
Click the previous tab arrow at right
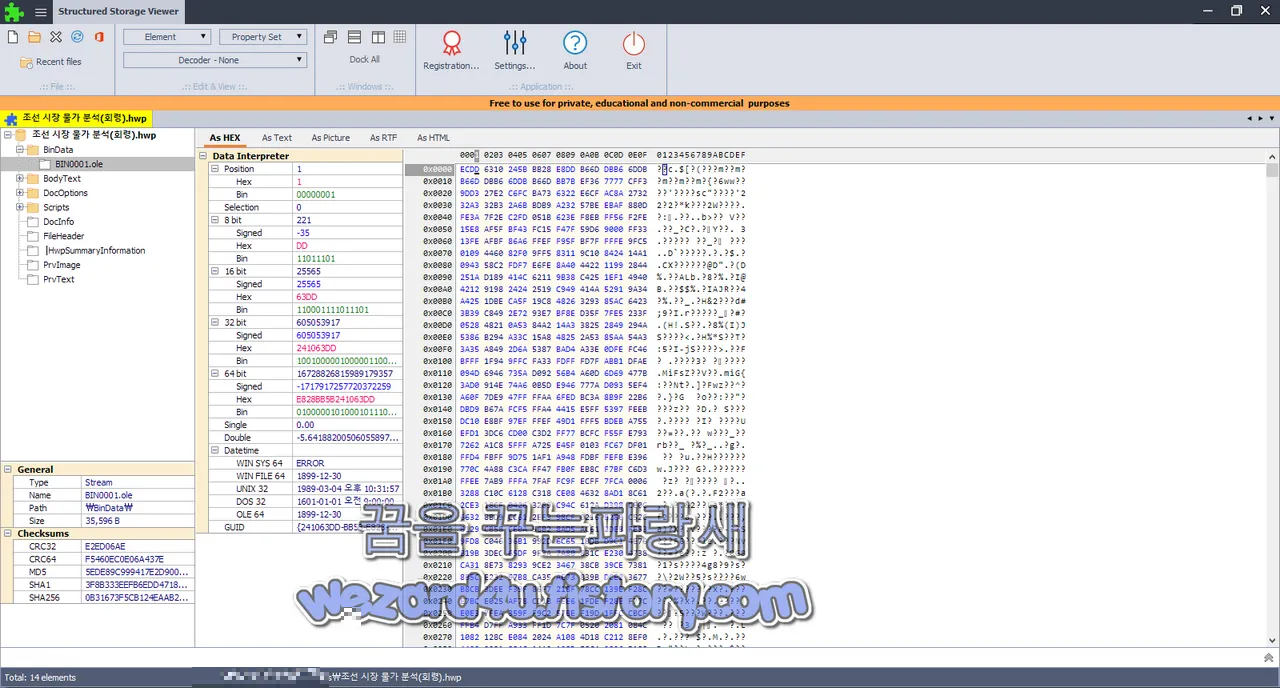tap(1249, 118)
